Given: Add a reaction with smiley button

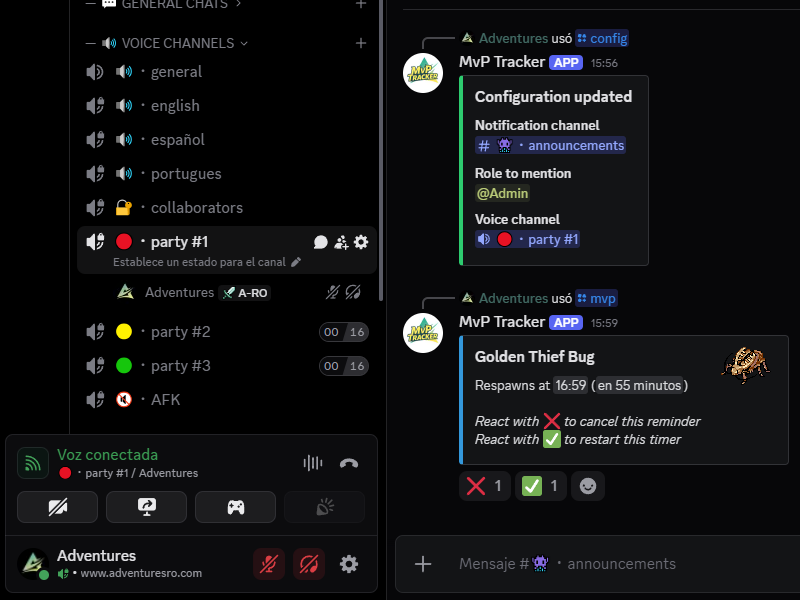Looking at the screenshot, I should click(x=588, y=486).
